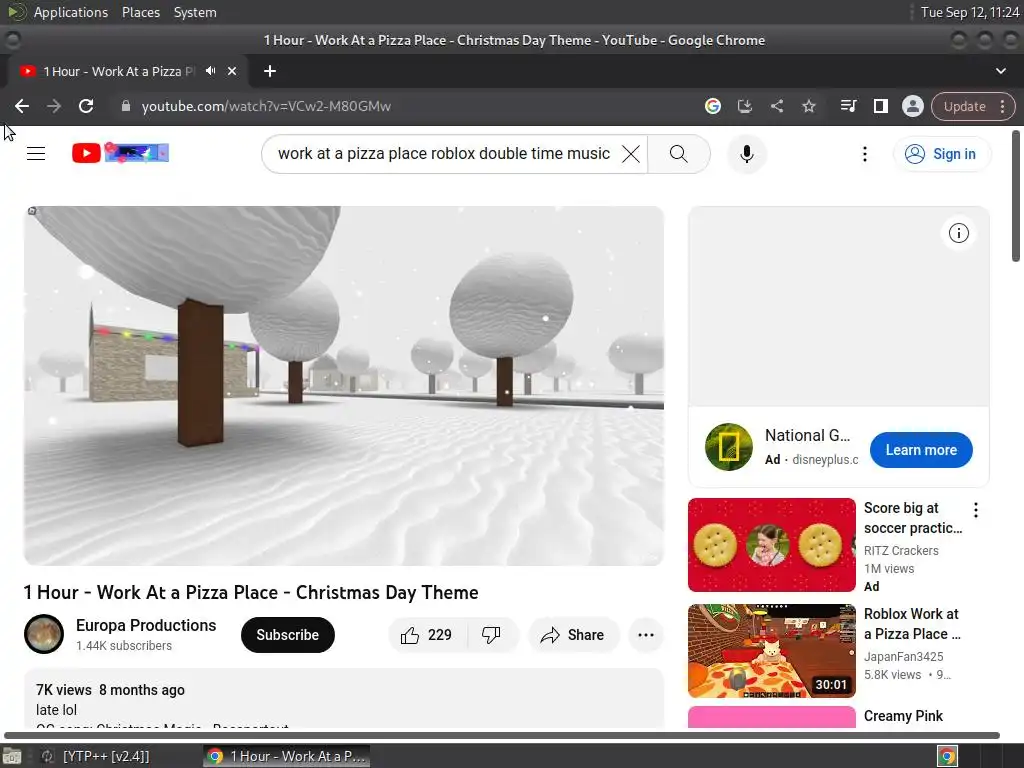Click the National Geographic ad logo
The width and height of the screenshot is (1024, 768).
pyautogui.click(x=729, y=447)
